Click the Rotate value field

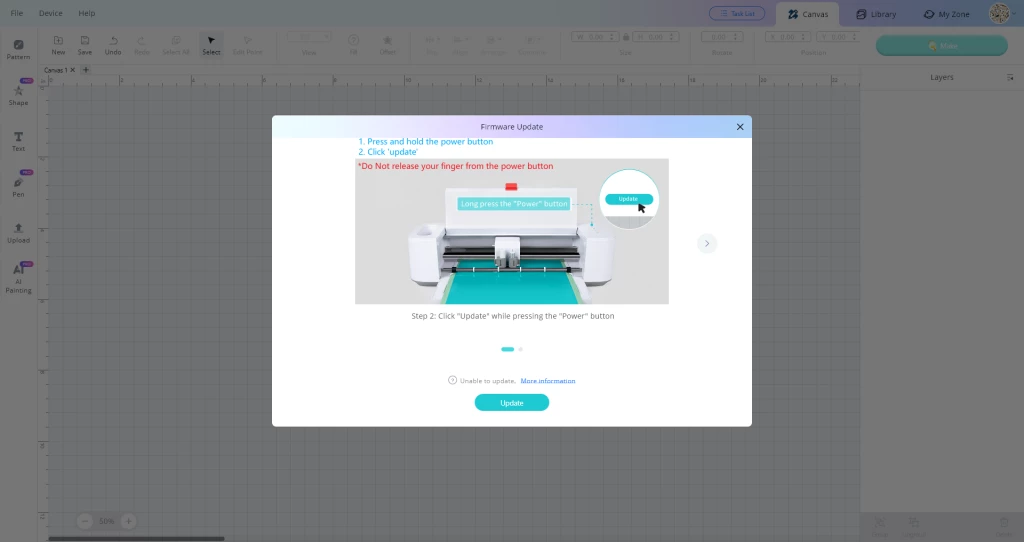(x=722, y=37)
